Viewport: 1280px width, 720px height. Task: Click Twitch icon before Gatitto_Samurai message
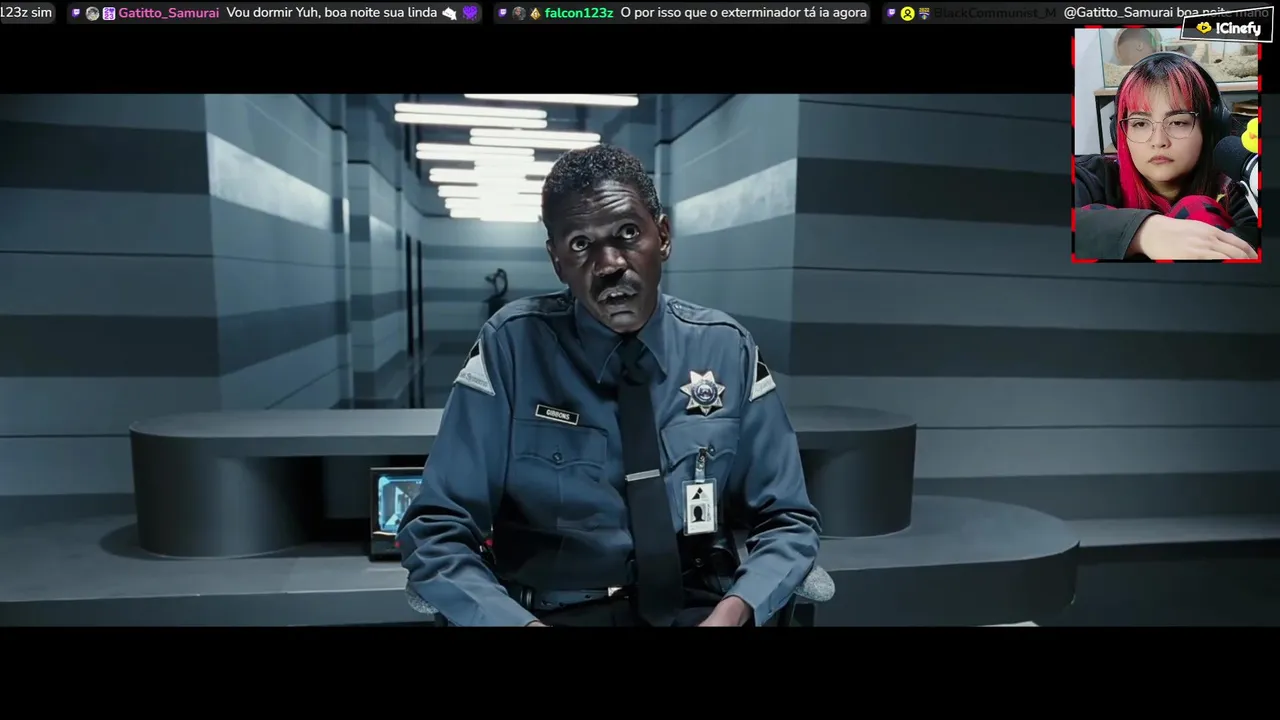pyautogui.click(x=76, y=13)
